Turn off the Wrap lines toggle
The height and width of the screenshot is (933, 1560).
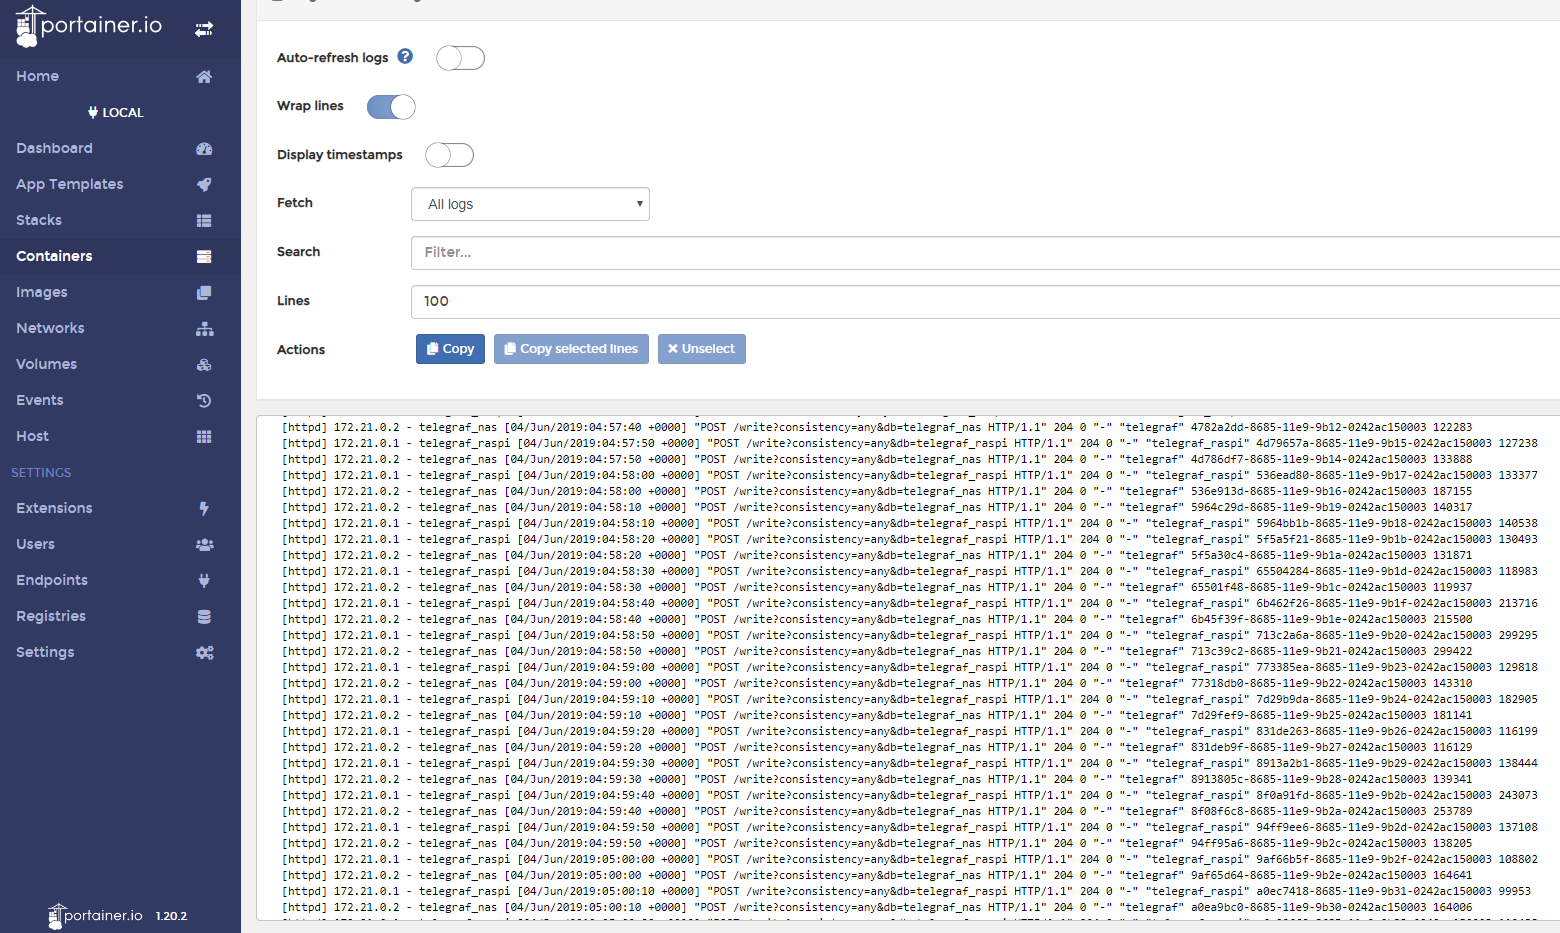pos(391,107)
